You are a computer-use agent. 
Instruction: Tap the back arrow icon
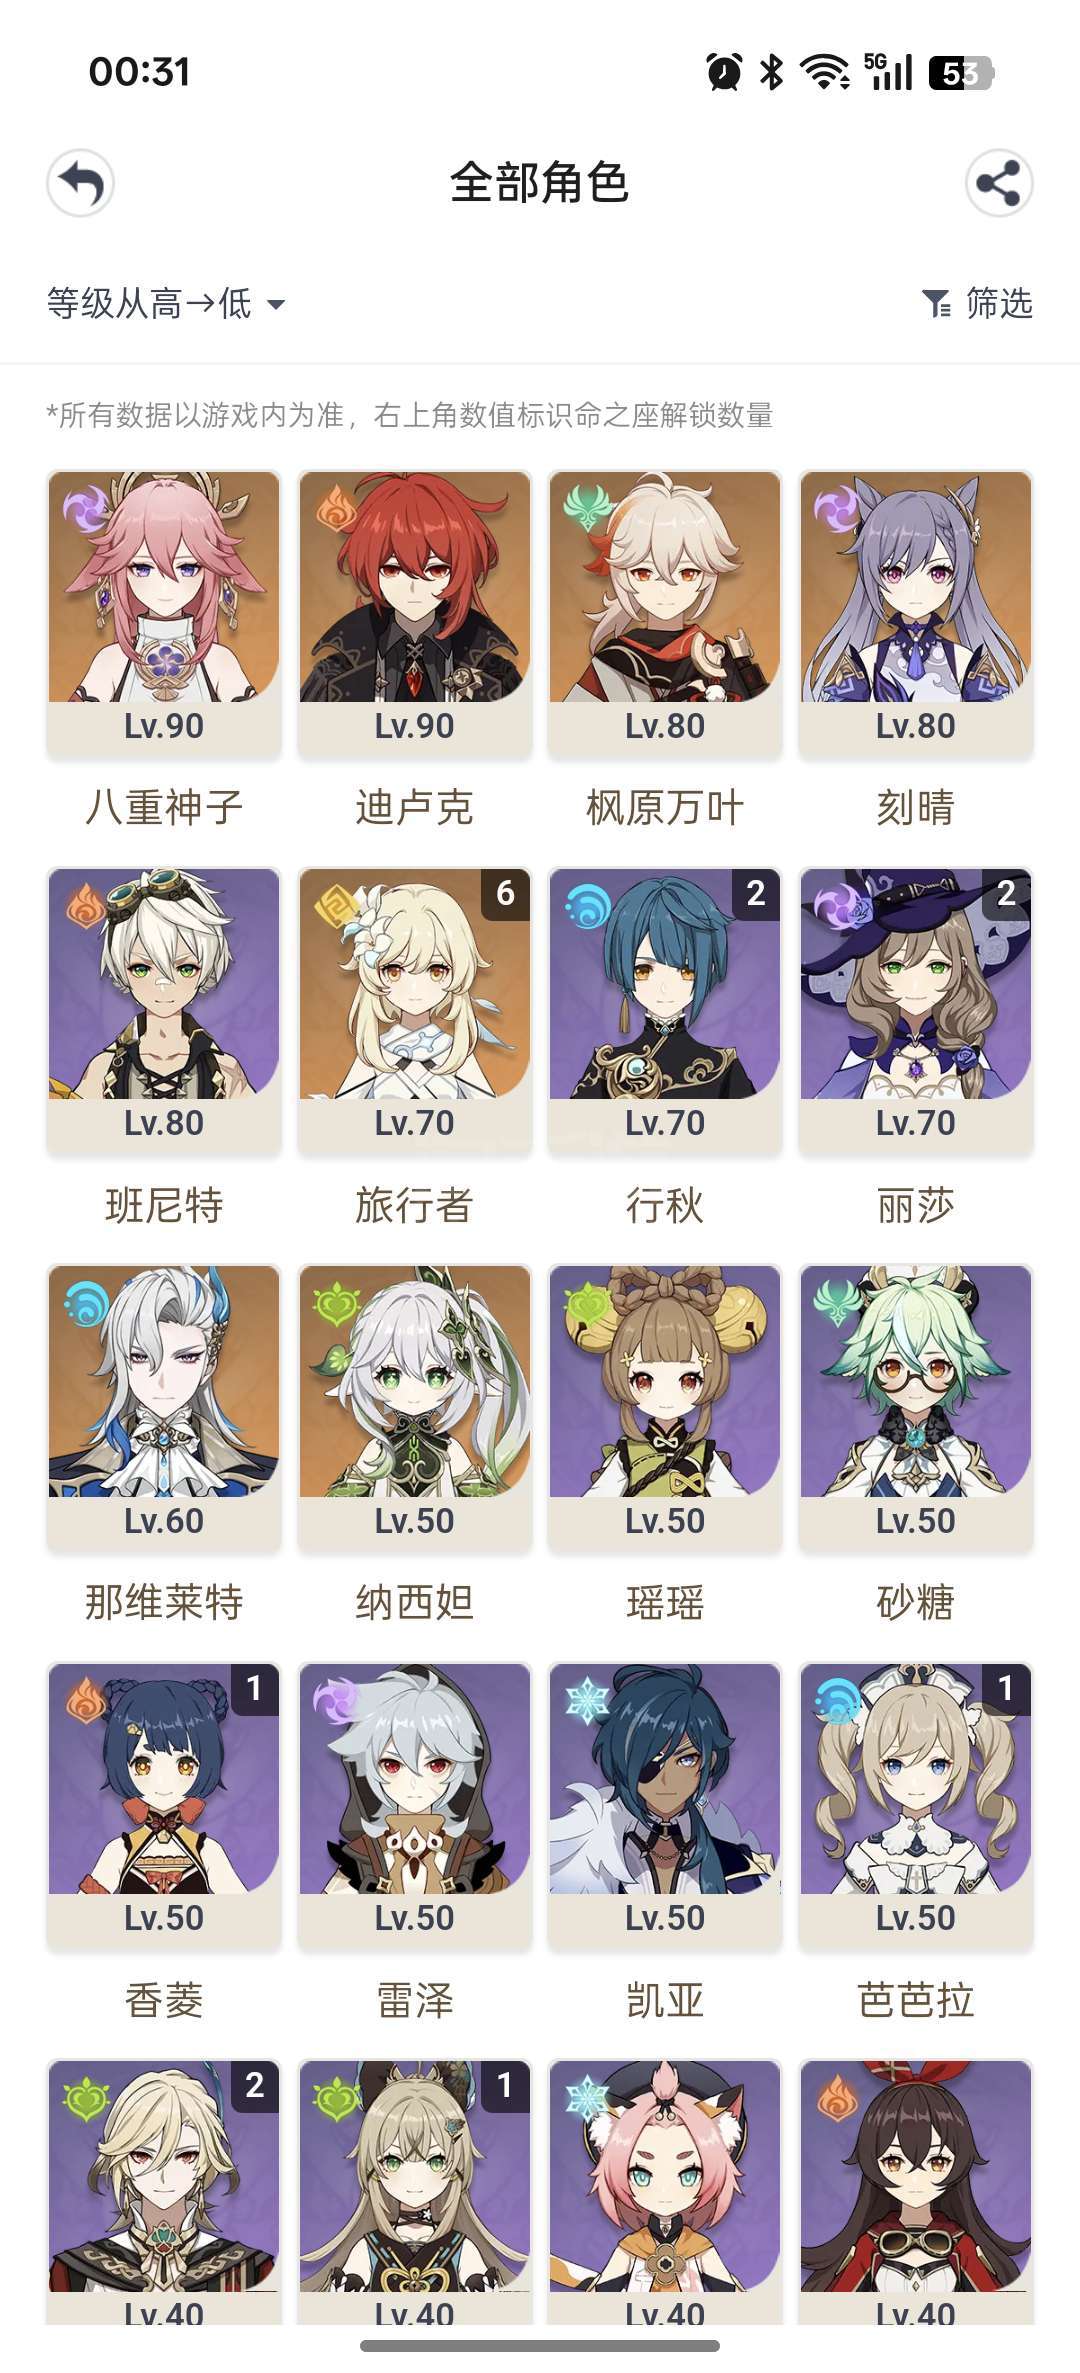coord(81,183)
